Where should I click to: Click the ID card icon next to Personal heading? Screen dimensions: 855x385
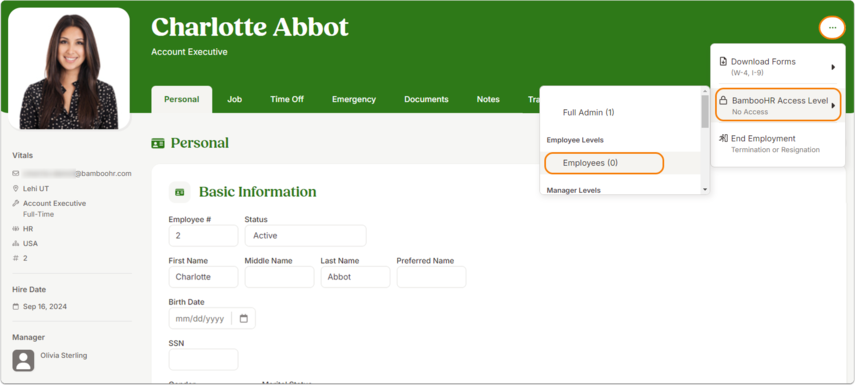pyautogui.click(x=158, y=143)
